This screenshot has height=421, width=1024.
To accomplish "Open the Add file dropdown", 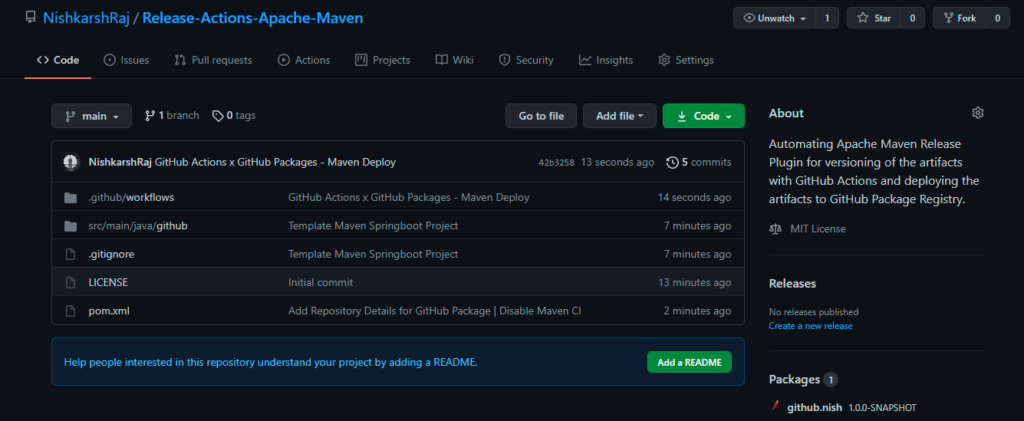I will [619, 116].
